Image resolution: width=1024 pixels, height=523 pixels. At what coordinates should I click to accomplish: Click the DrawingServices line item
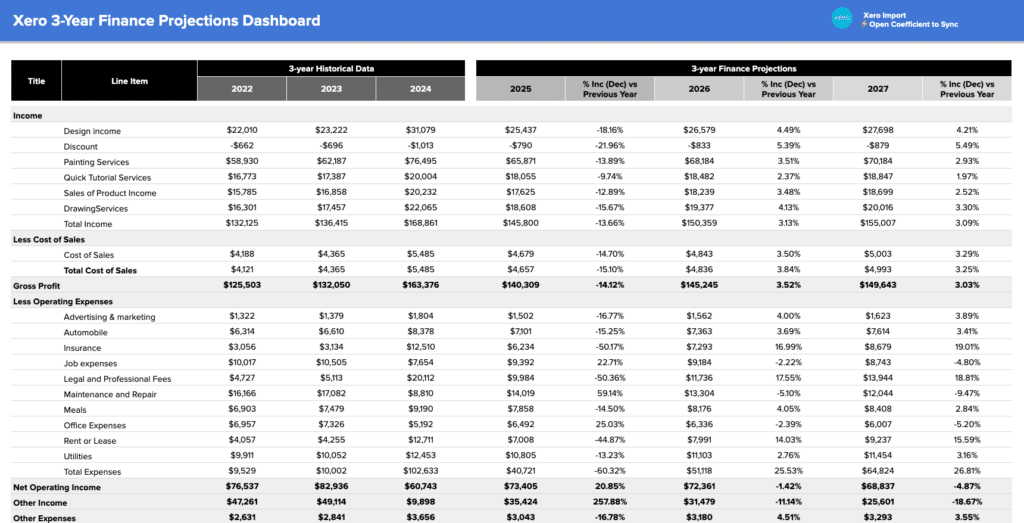point(96,209)
